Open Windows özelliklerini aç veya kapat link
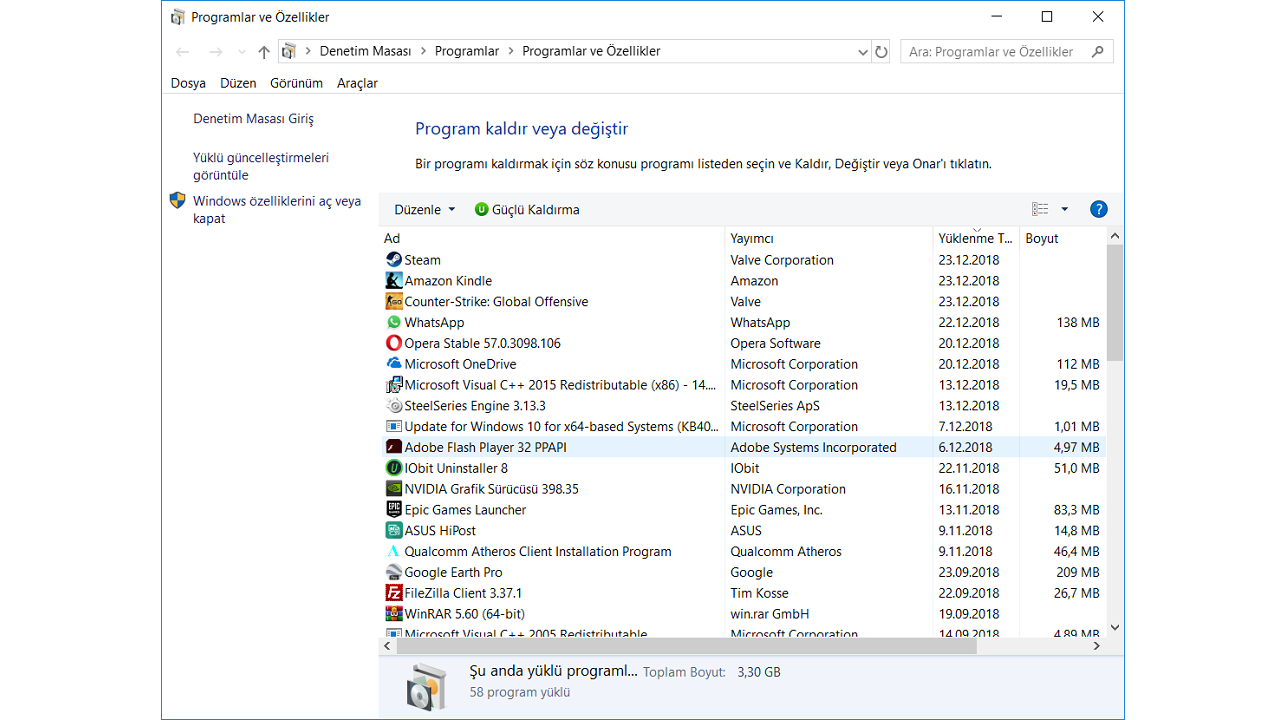Image resolution: width=1280 pixels, height=720 pixels. tap(277, 210)
